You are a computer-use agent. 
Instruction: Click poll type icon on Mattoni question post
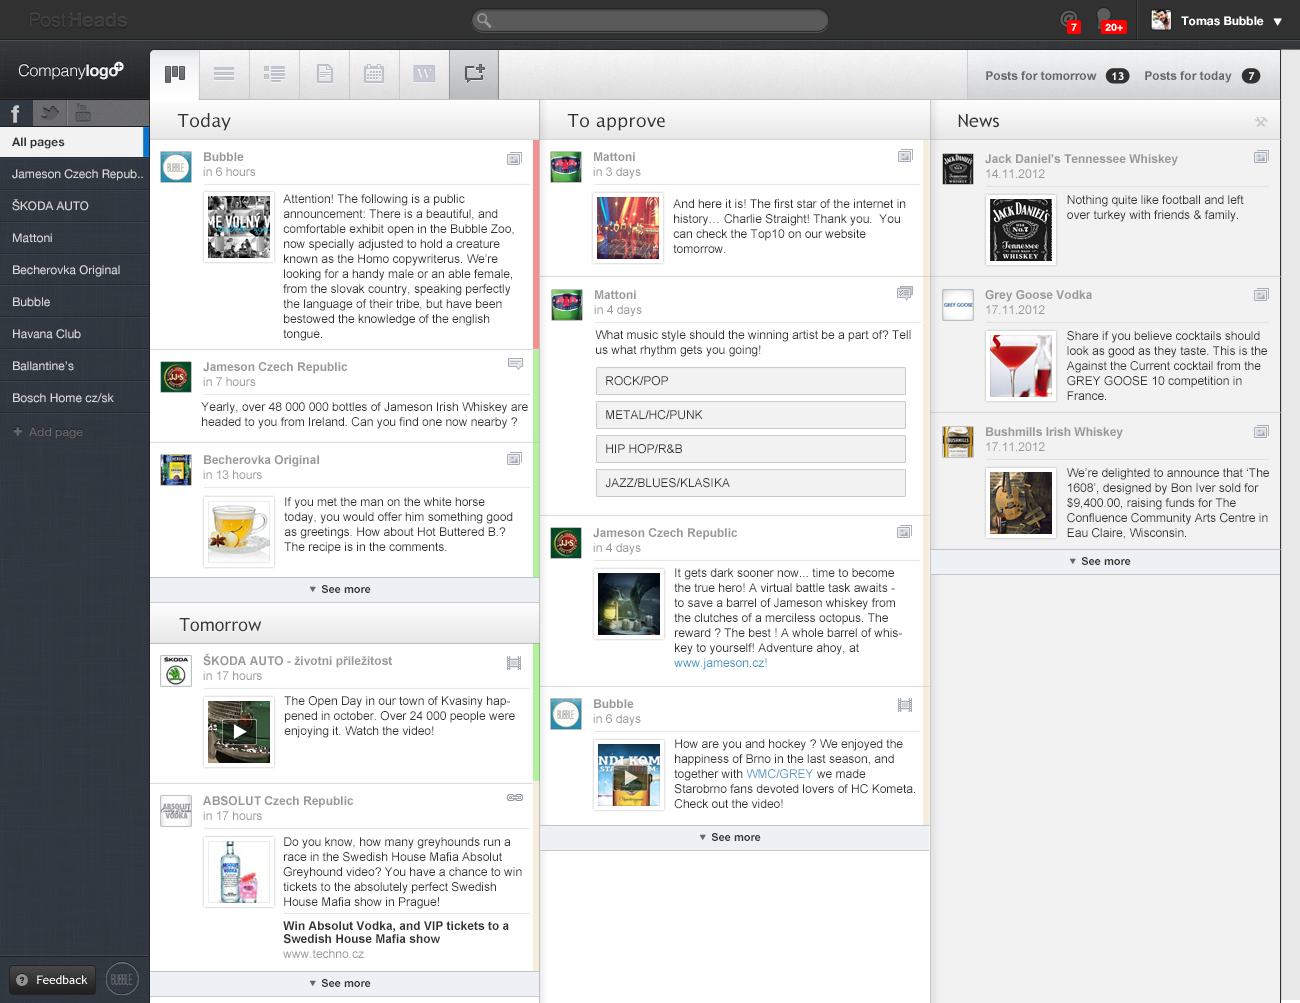(x=905, y=293)
